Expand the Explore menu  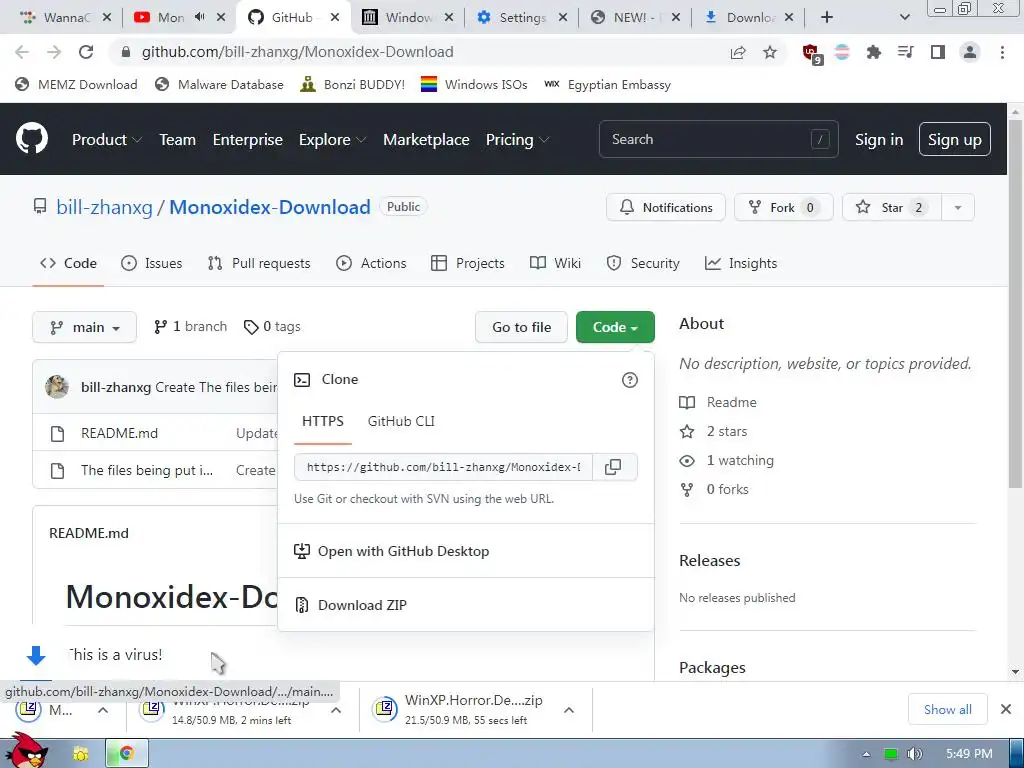click(x=332, y=140)
